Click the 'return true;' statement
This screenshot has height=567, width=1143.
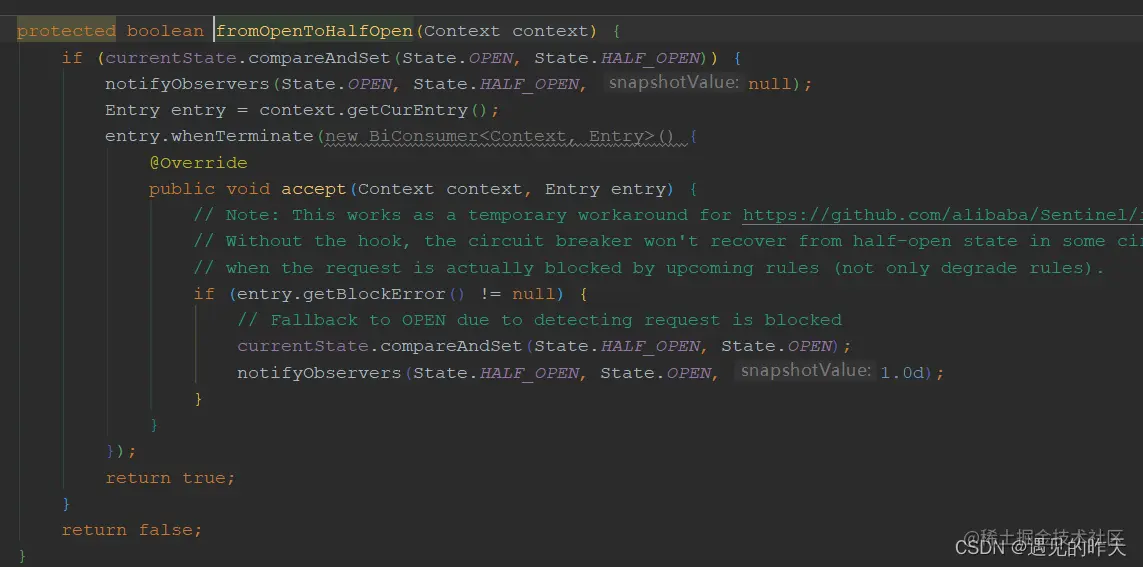click(171, 477)
